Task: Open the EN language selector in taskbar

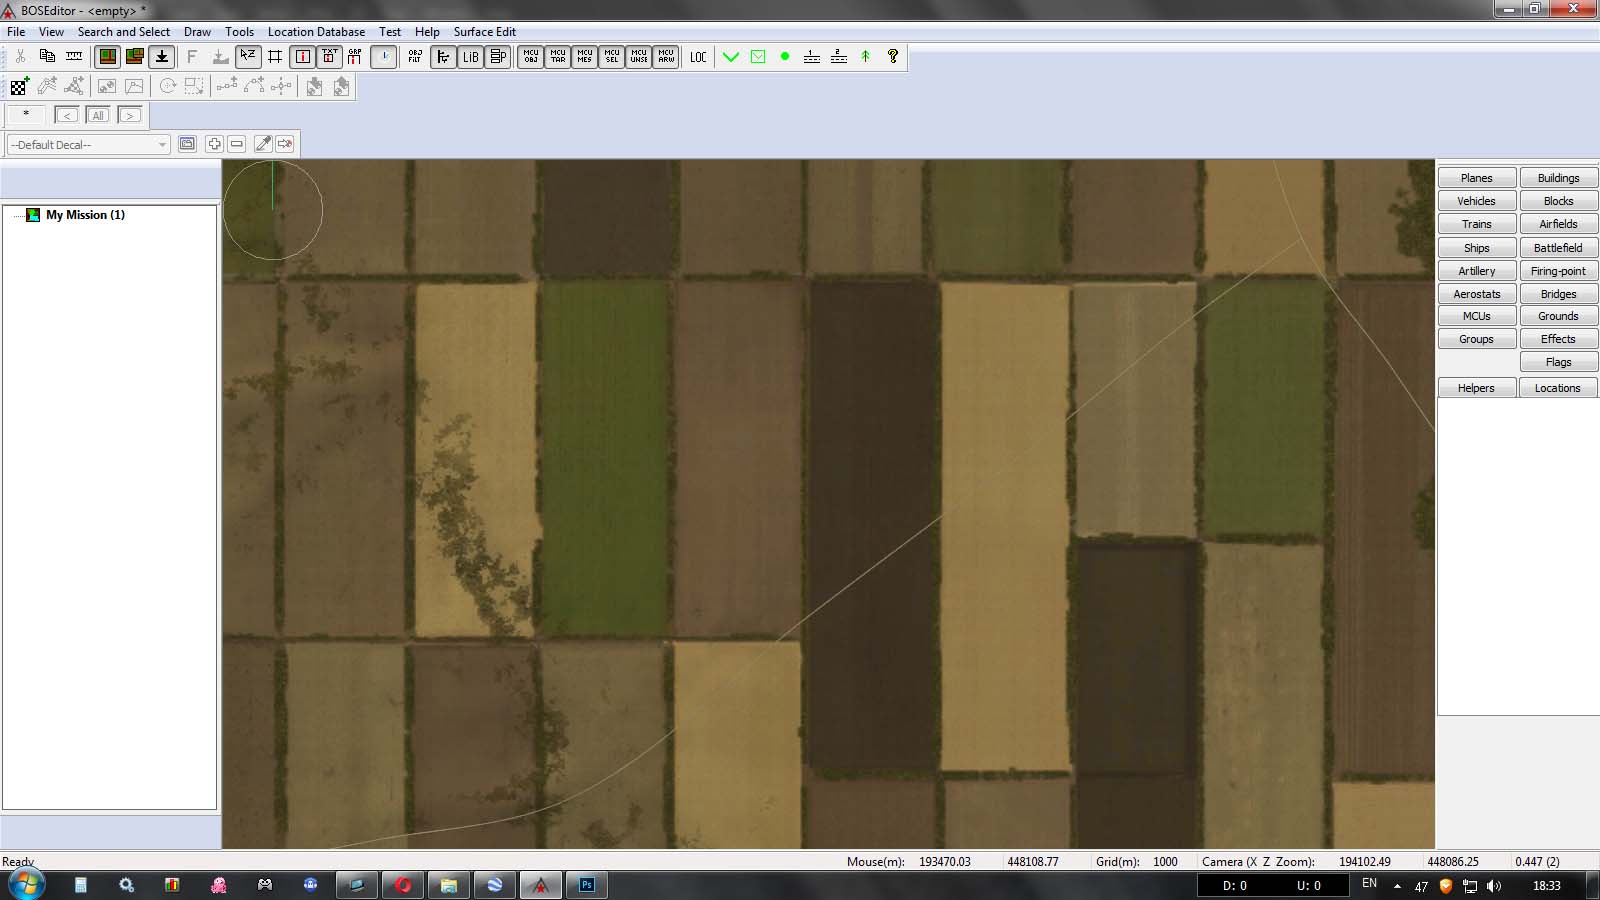Action: pos(1369,884)
